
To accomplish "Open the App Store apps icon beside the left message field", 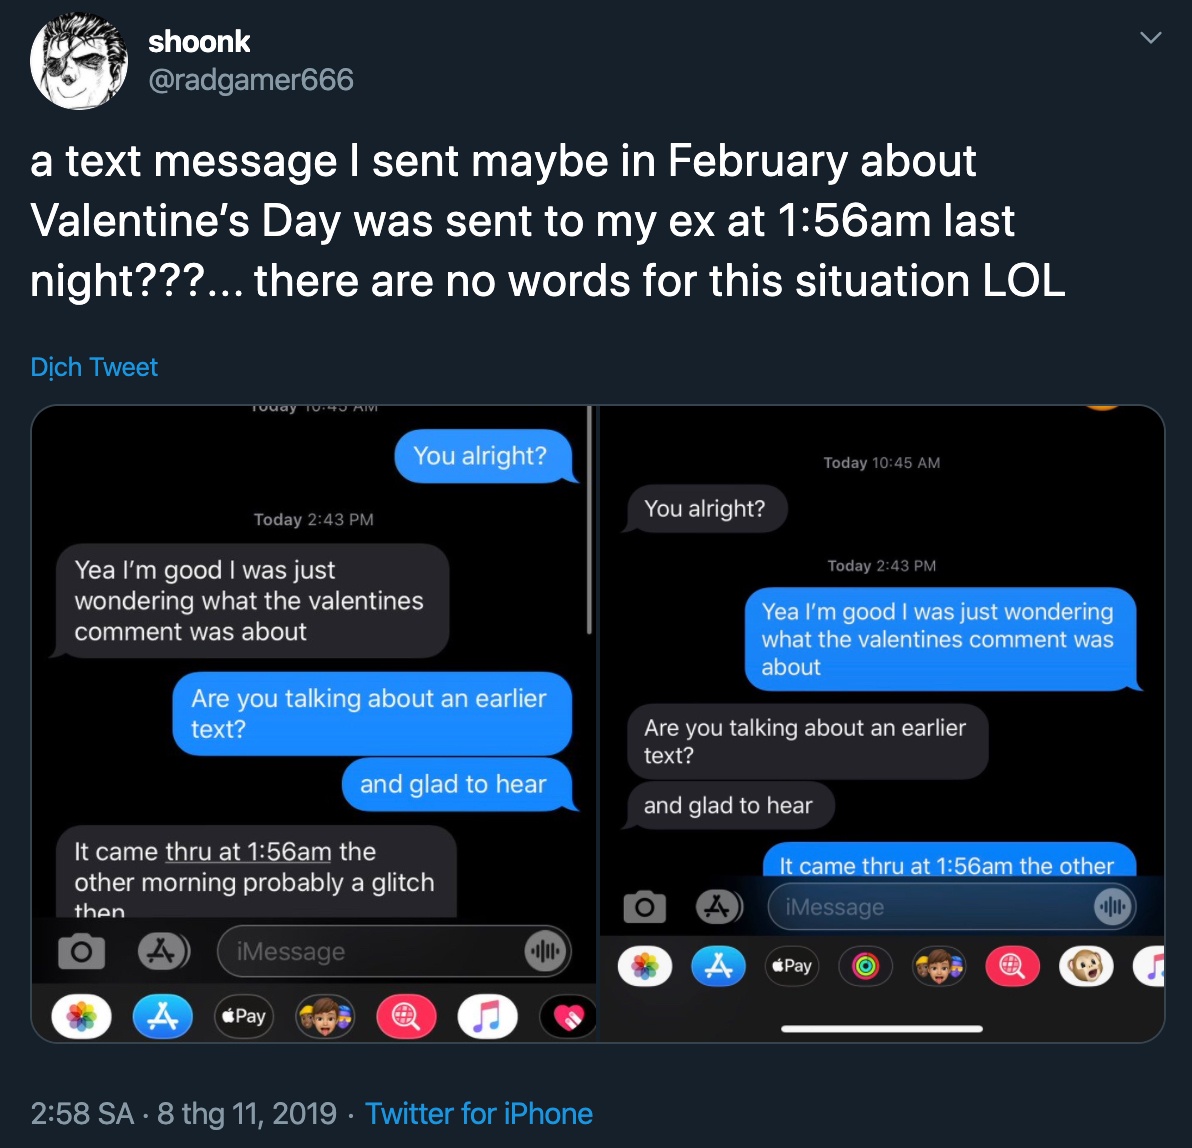I will coord(163,951).
